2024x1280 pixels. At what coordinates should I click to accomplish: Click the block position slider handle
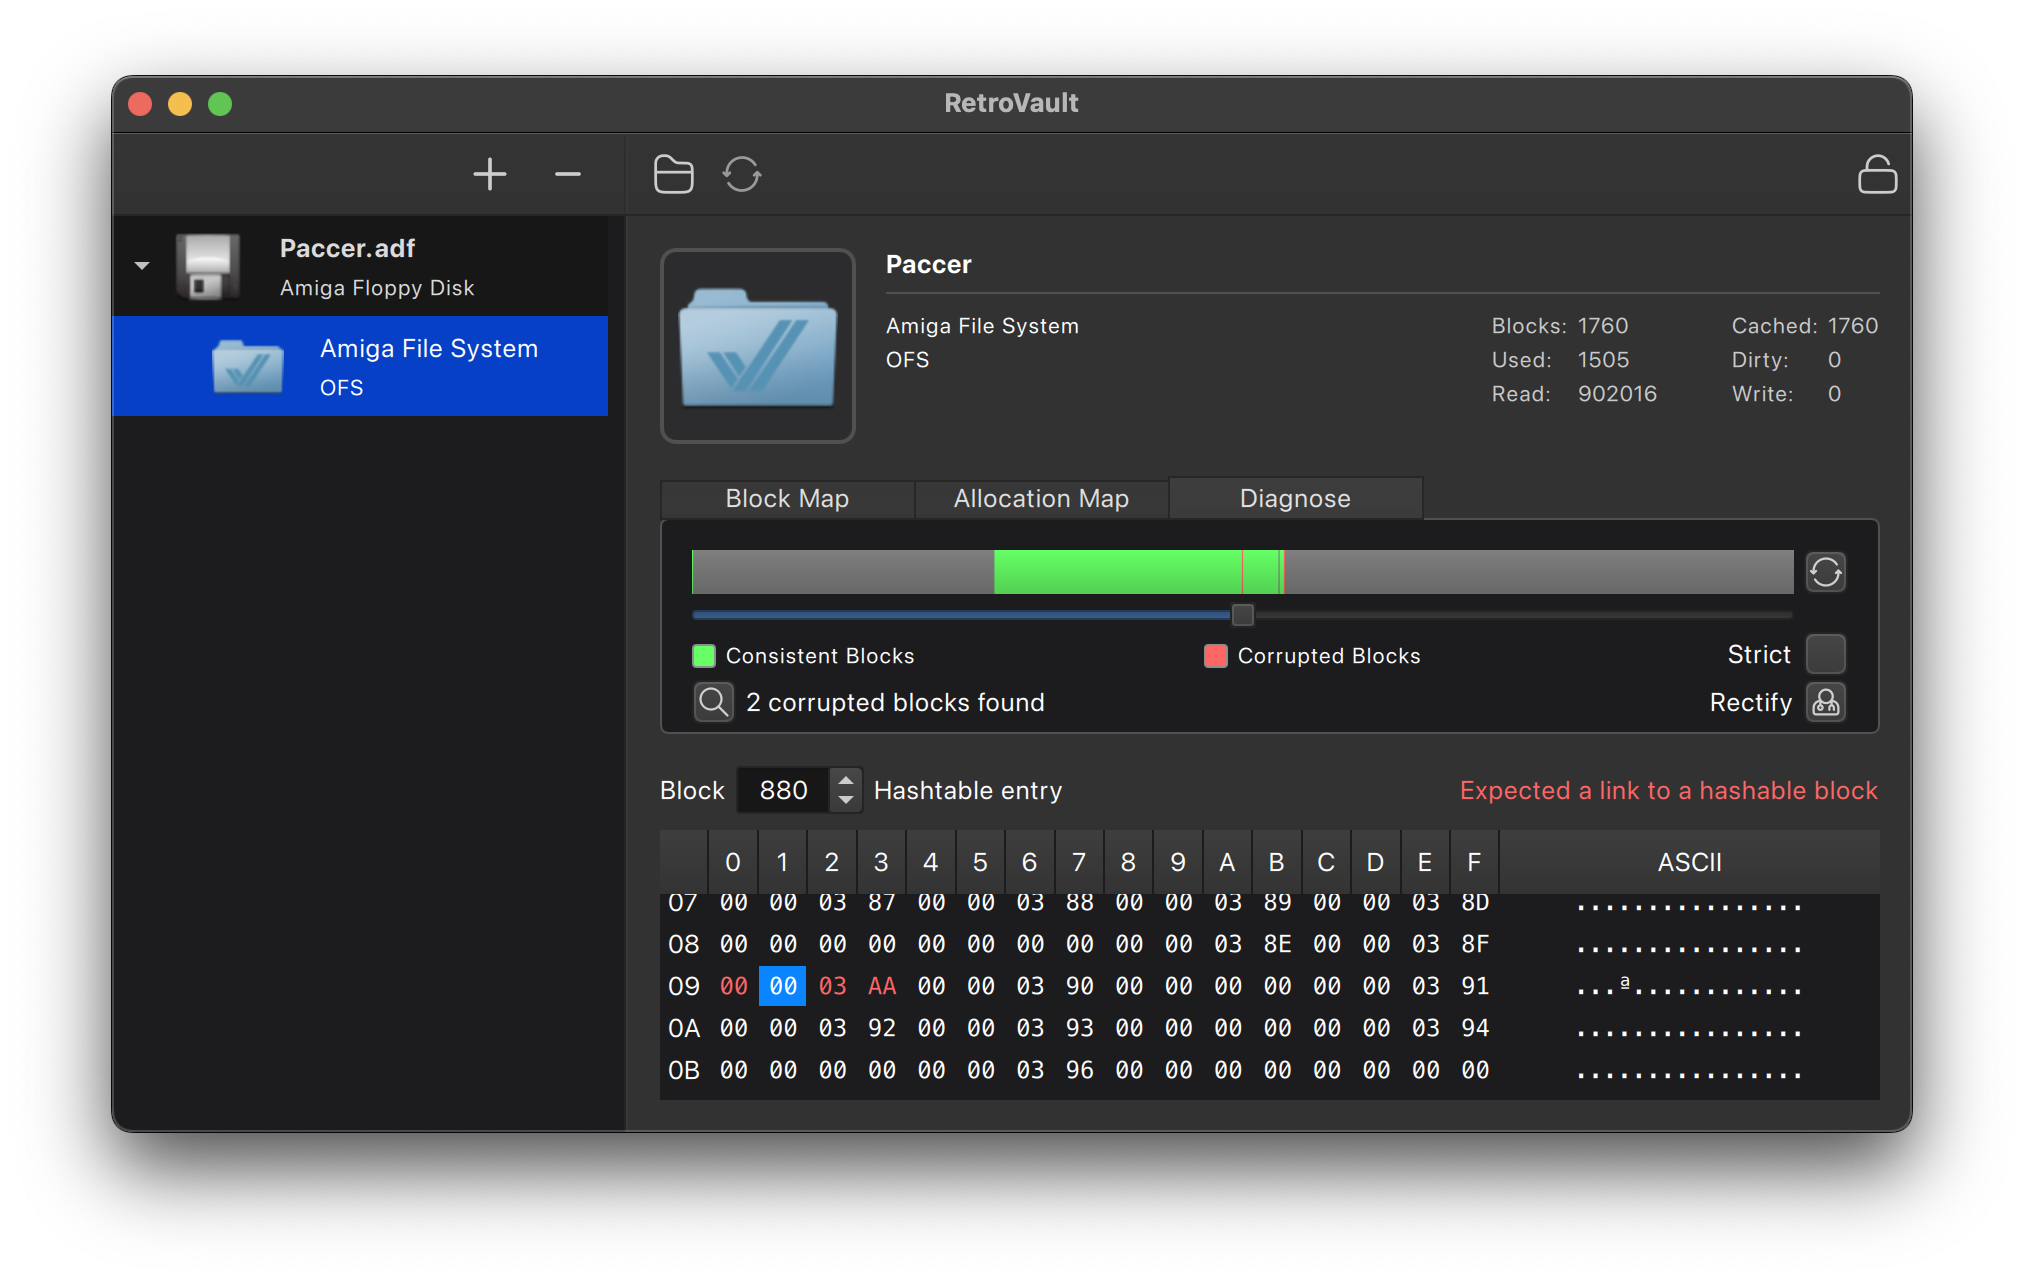(1242, 615)
